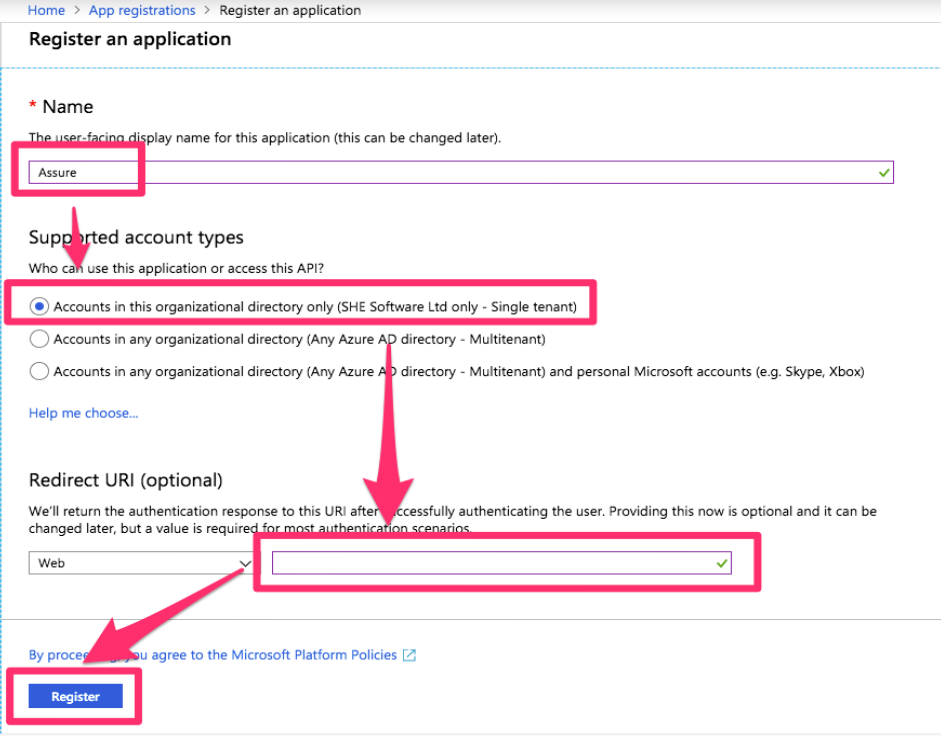Click the "Supported account types" section label
Viewport: 942px width, 737px height.
136,237
